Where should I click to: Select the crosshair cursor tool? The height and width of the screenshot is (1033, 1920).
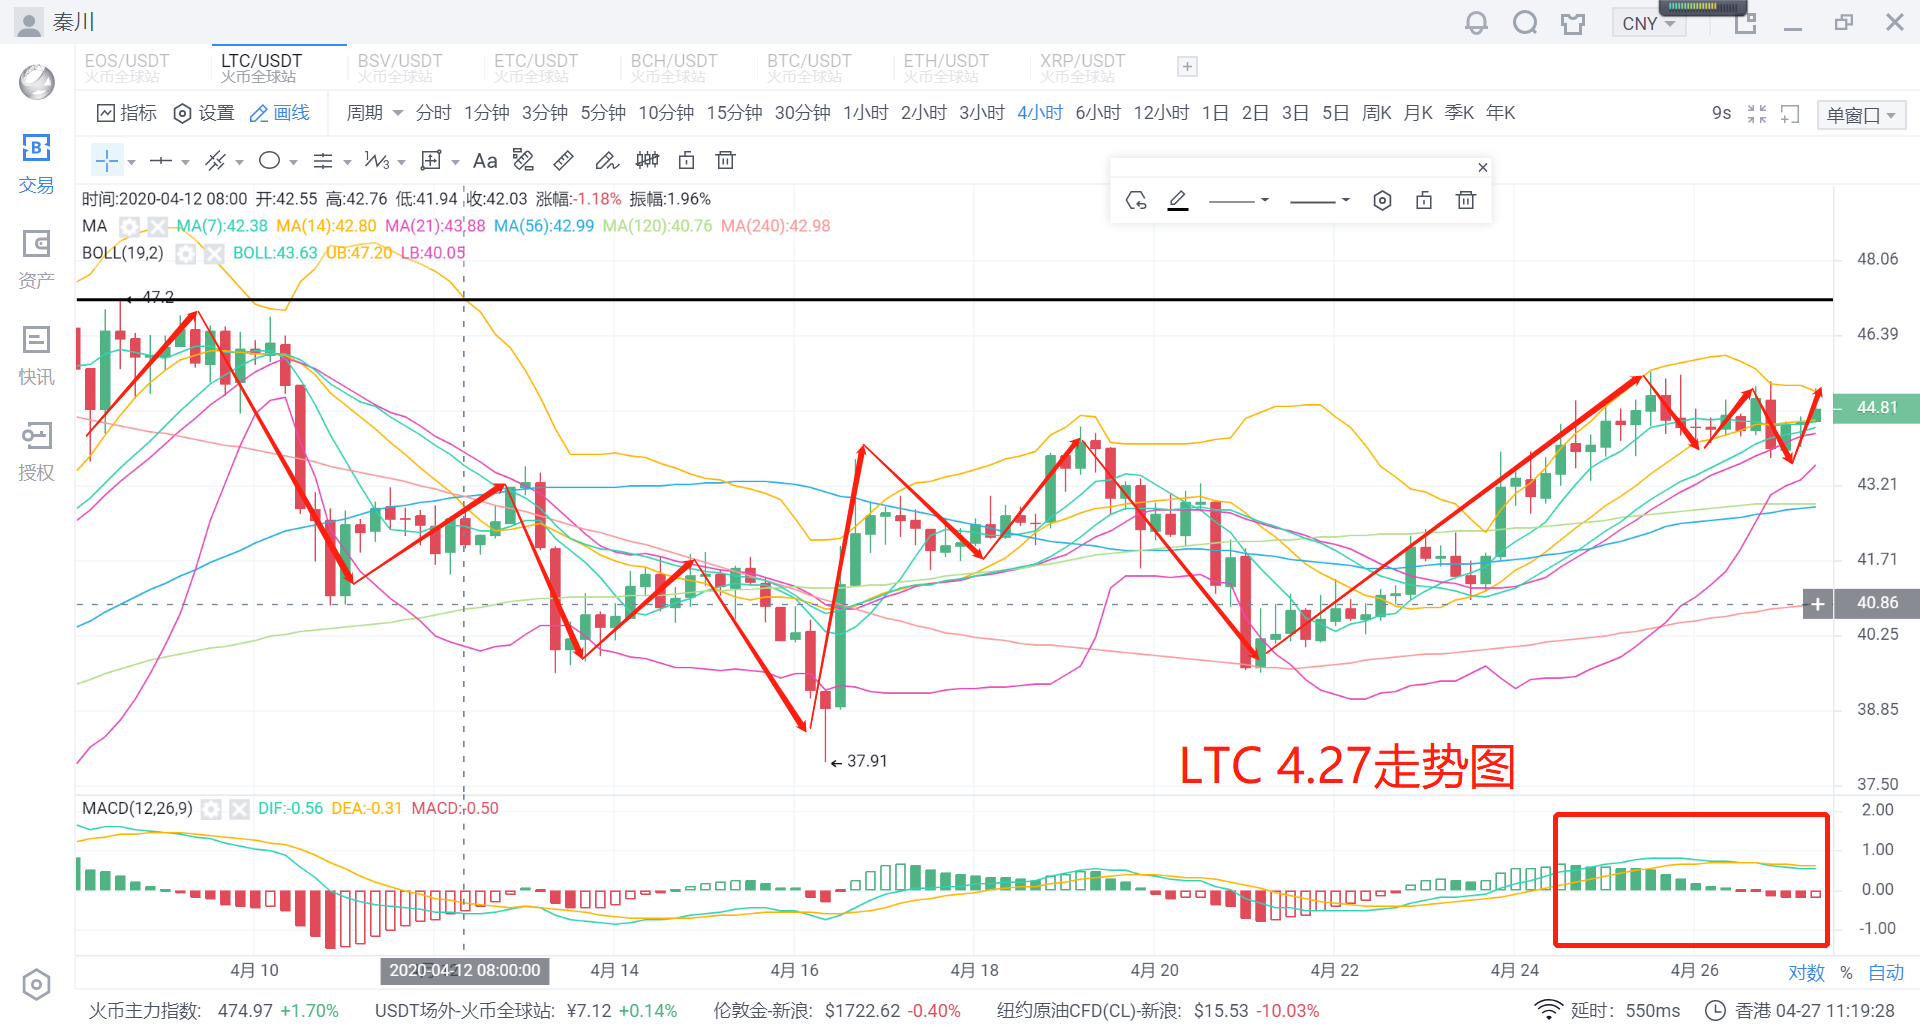[x=107, y=160]
